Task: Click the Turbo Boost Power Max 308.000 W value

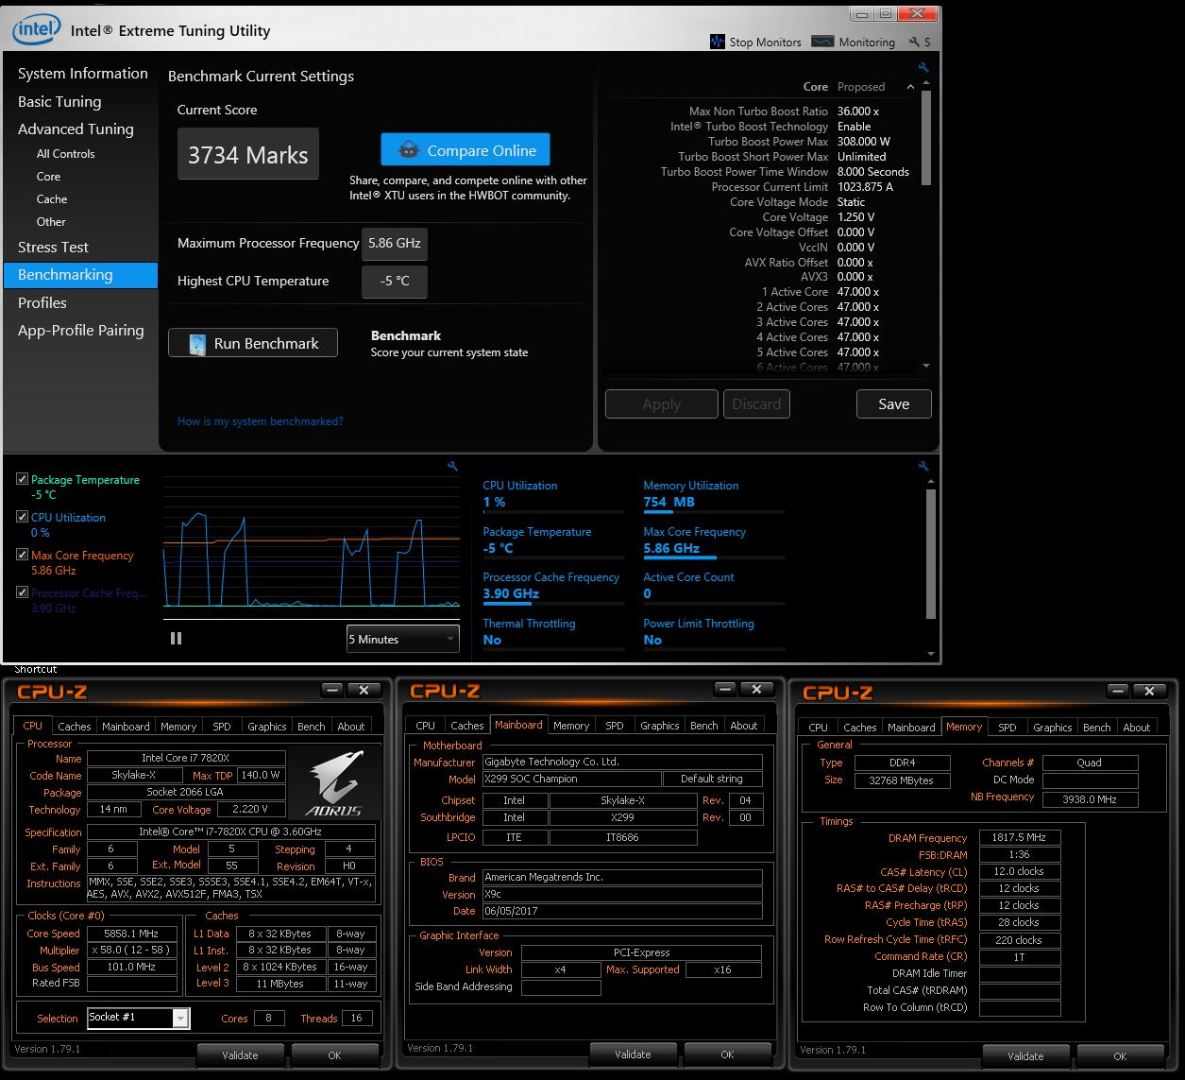Action: pos(863,141)
